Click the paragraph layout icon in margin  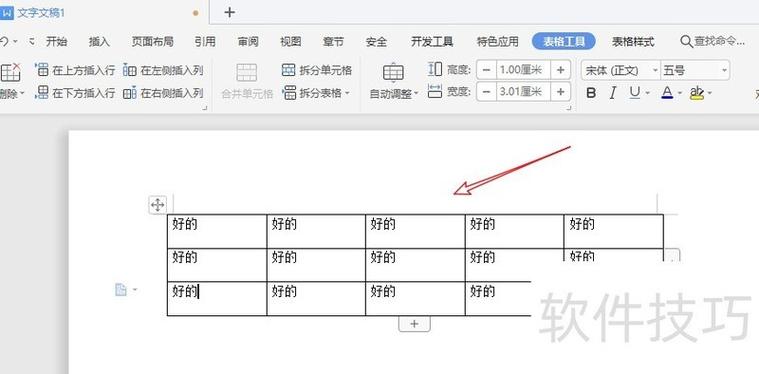[121, 290]
